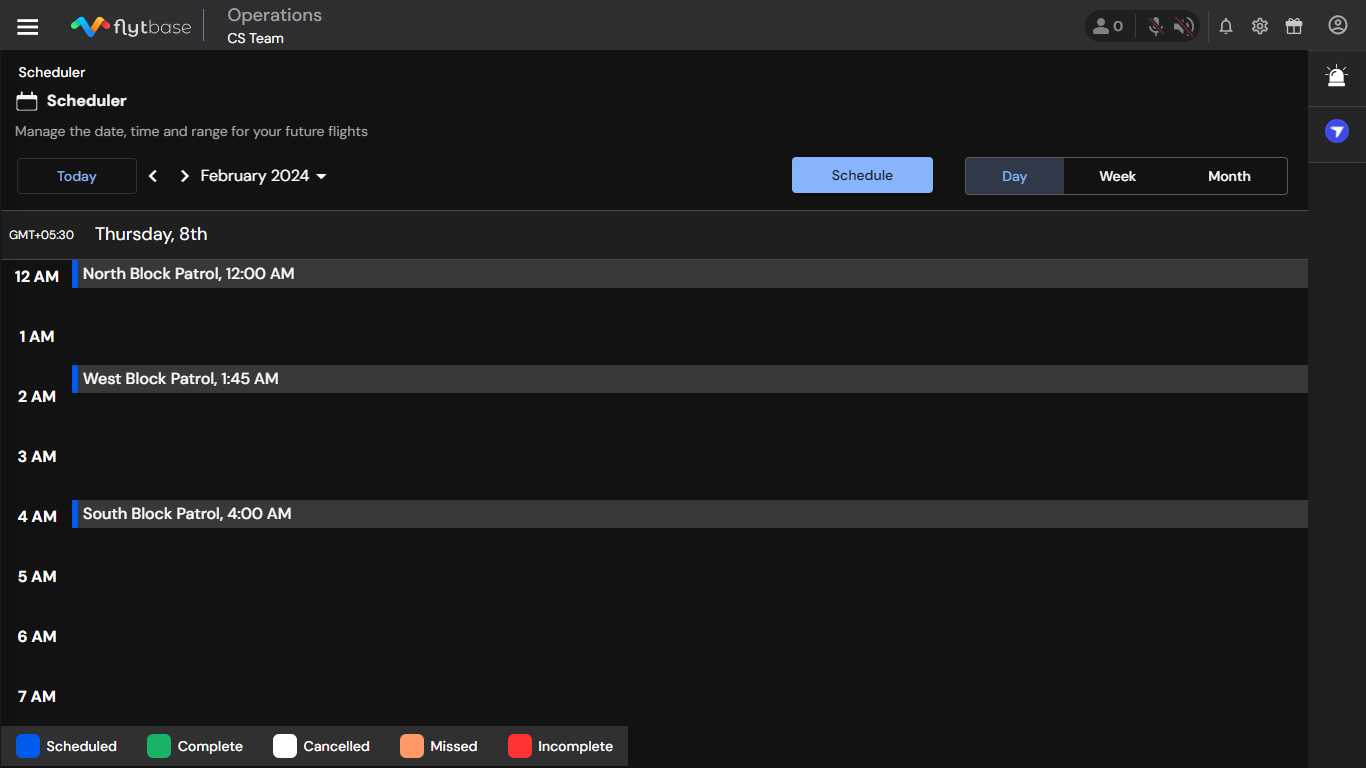Show the connected users count
The image size is (1366, 768).
point(1108,27)
